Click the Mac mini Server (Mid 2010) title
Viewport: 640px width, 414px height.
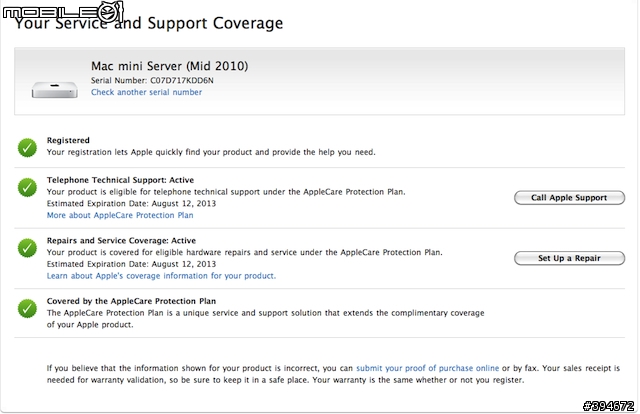pos(169,66)
